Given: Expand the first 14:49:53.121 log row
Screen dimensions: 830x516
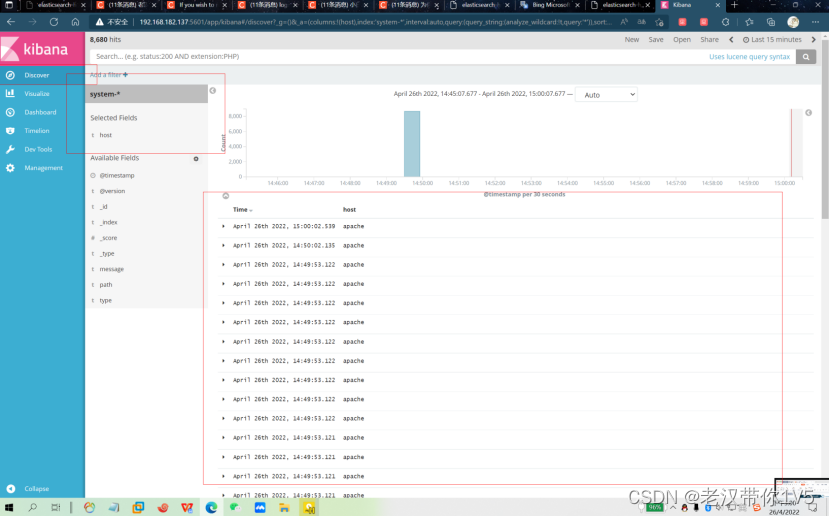Looking at the screenshot, I should click(223, 438).
